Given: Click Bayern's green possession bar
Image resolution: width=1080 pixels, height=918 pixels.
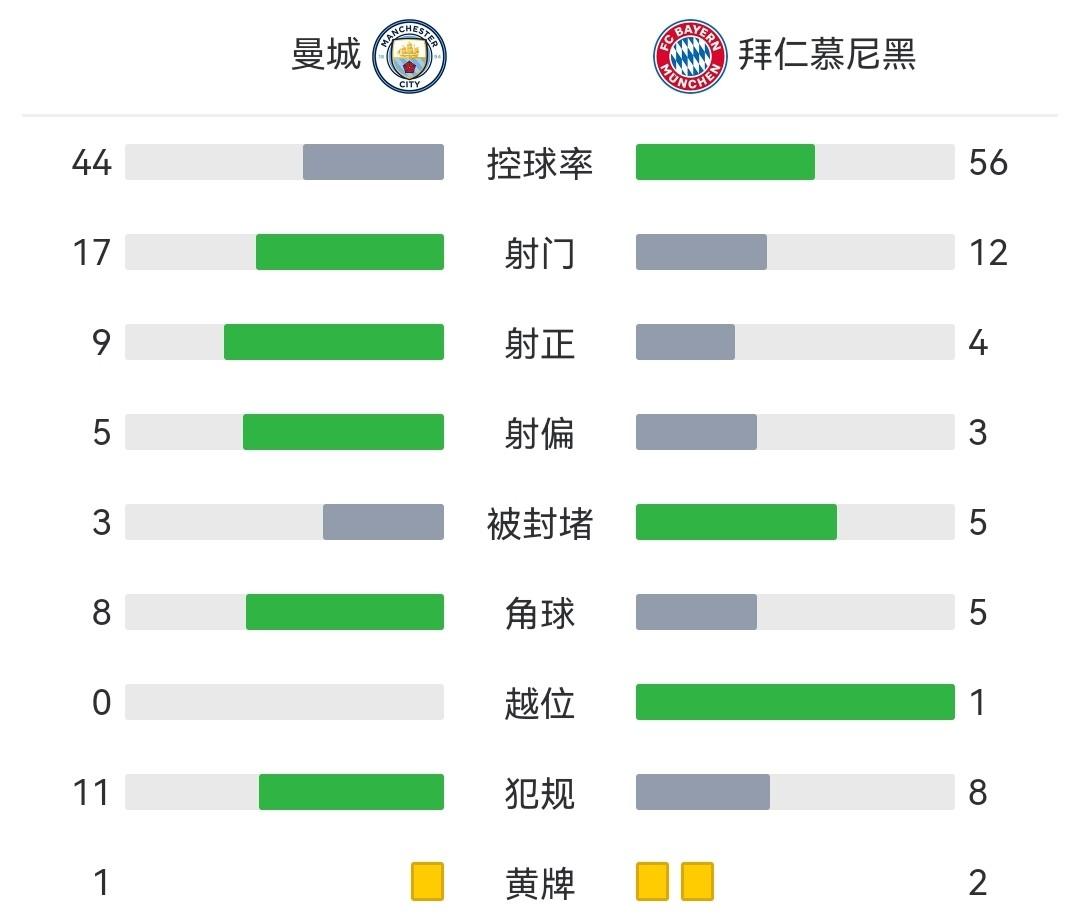Looking at the screenshot, I should coord(725,162).
